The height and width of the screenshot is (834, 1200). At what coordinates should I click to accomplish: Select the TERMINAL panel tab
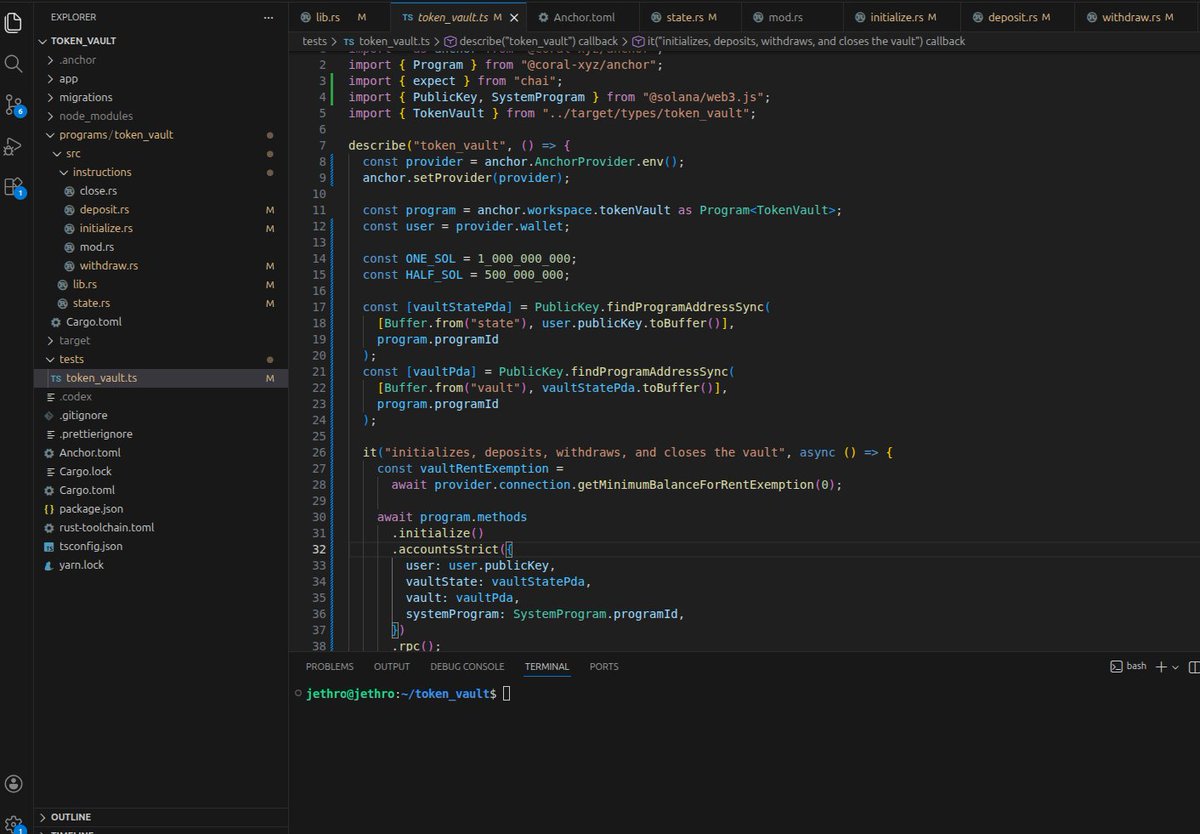coord(547,666)
